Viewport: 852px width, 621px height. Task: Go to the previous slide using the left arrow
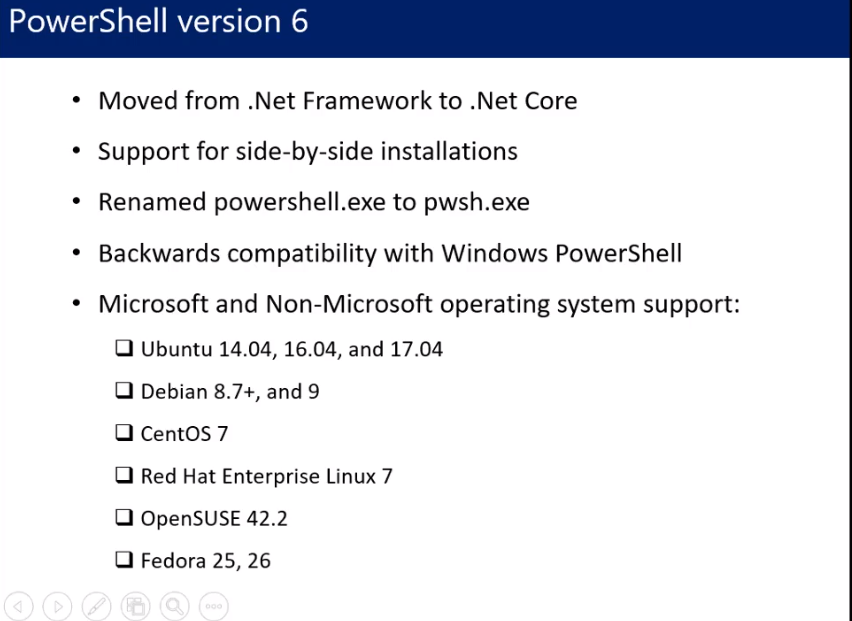(18, 606)
